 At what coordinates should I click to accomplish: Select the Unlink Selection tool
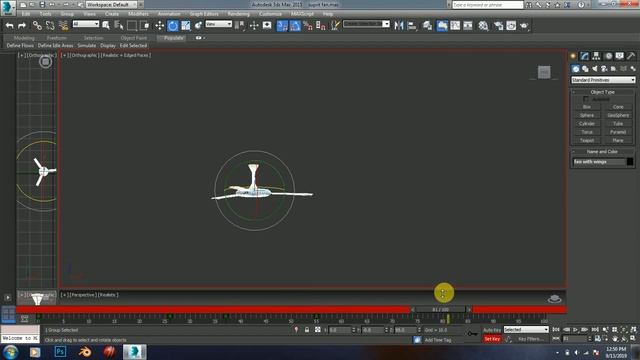click(x=50, y=26)
